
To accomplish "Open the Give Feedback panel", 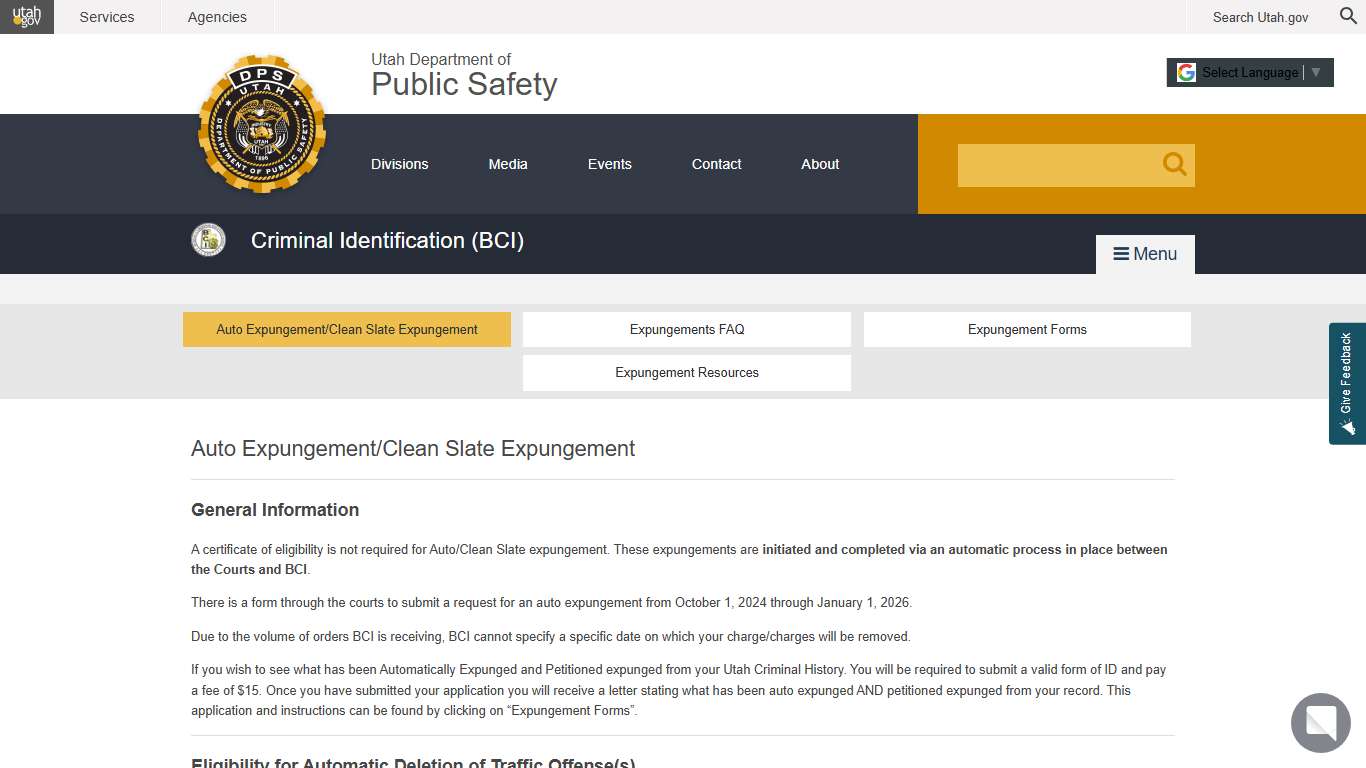I will click(1346, 384).
